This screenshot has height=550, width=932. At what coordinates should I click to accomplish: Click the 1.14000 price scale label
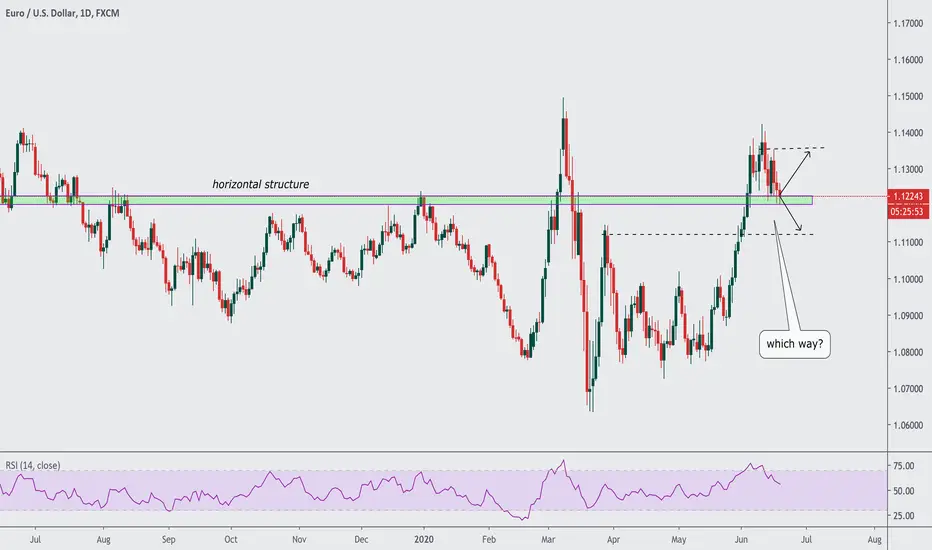(x=908, y=133)
